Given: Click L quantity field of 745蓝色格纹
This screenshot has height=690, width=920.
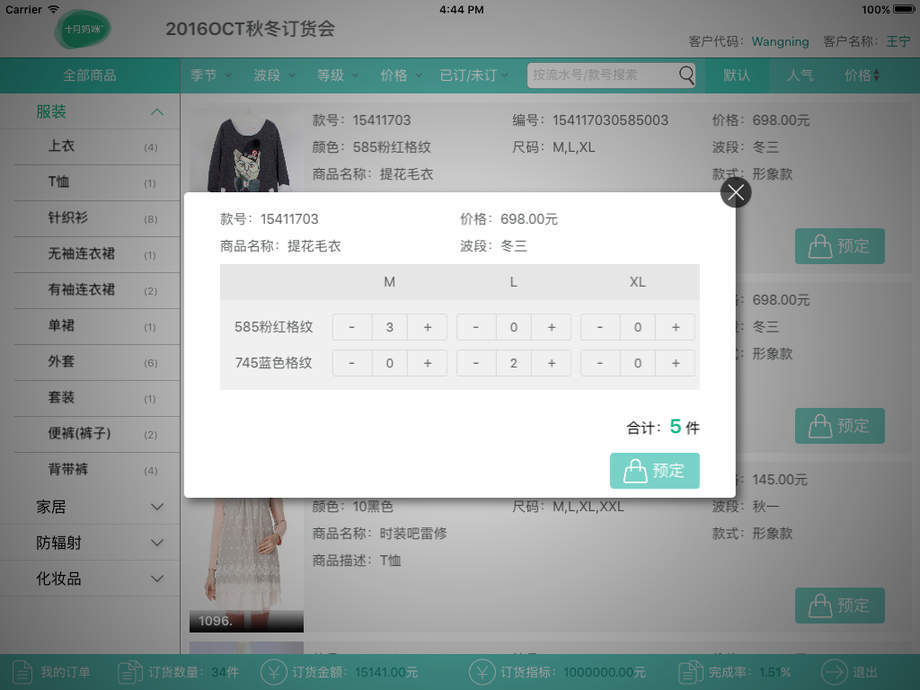Looking at the screenshot, I should click(513, 363).
